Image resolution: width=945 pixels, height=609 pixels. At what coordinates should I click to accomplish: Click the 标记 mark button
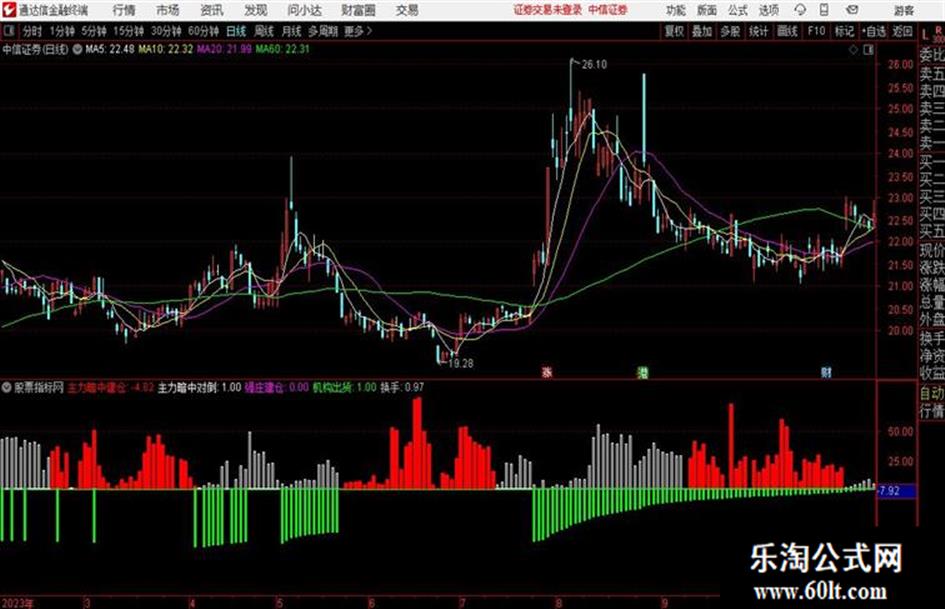(844, 31)
